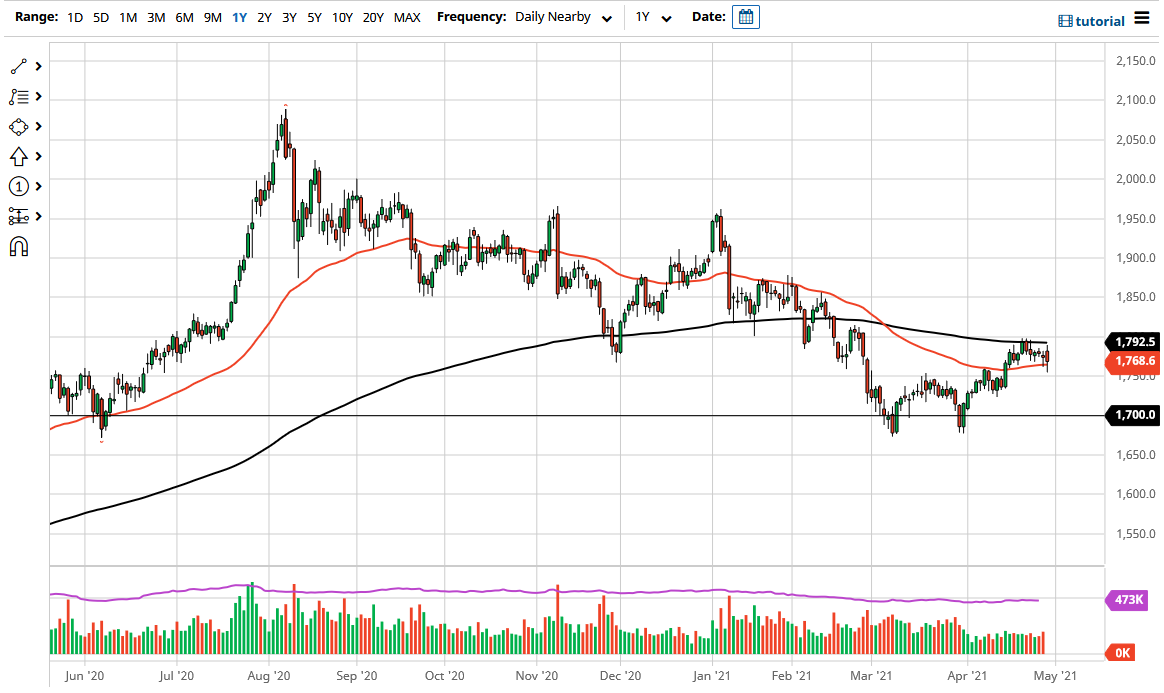Click the 1,650.0 price axis label
This screenshot has height=693, width=1164.
(x=1136, y=455)
